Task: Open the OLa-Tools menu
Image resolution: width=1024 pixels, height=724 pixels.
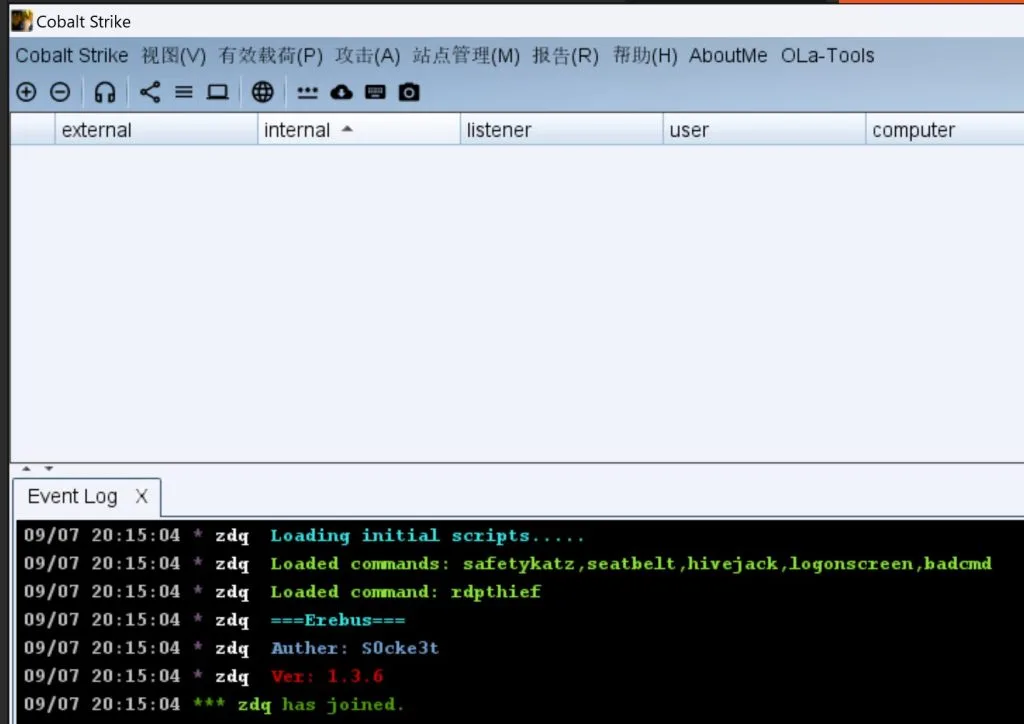Action: pyautogui.click(x=827, y=55)
